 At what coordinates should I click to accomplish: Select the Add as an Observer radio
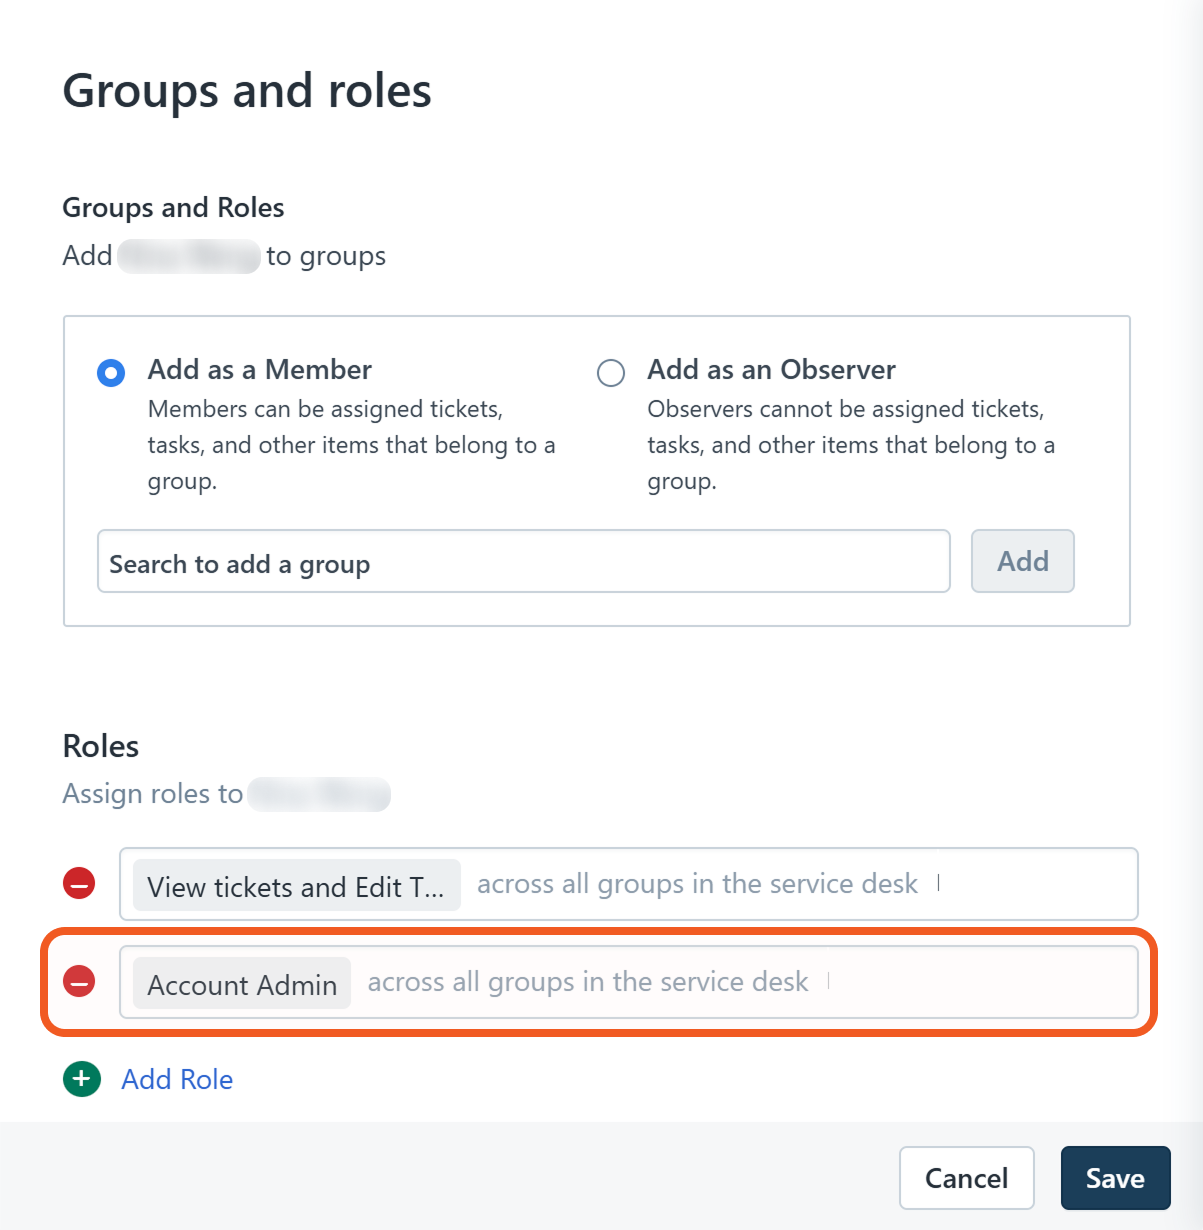pos(611,373)
